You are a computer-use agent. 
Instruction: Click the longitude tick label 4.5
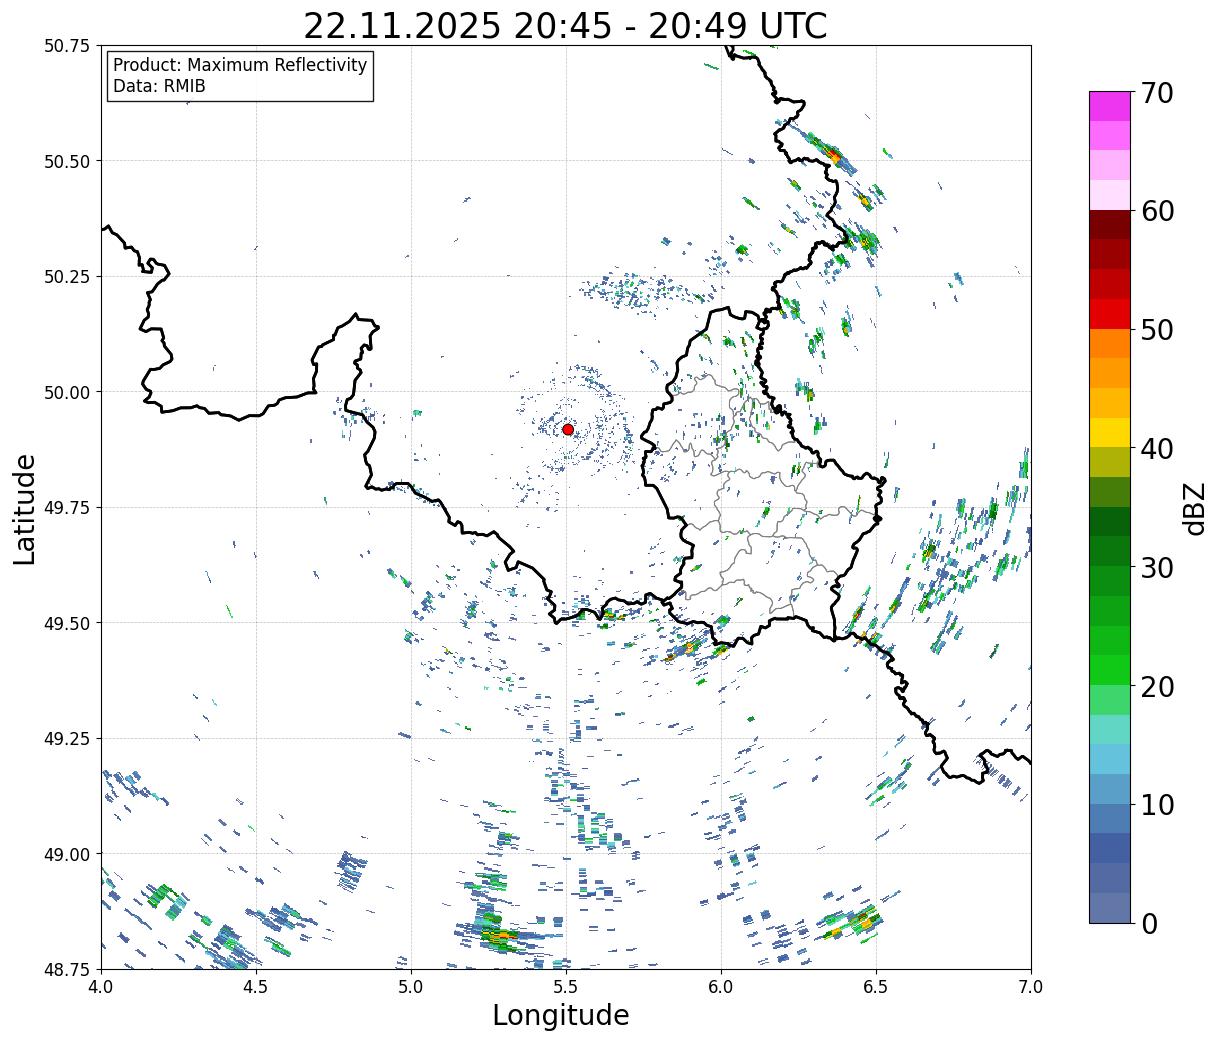click(x=256, y=987)
